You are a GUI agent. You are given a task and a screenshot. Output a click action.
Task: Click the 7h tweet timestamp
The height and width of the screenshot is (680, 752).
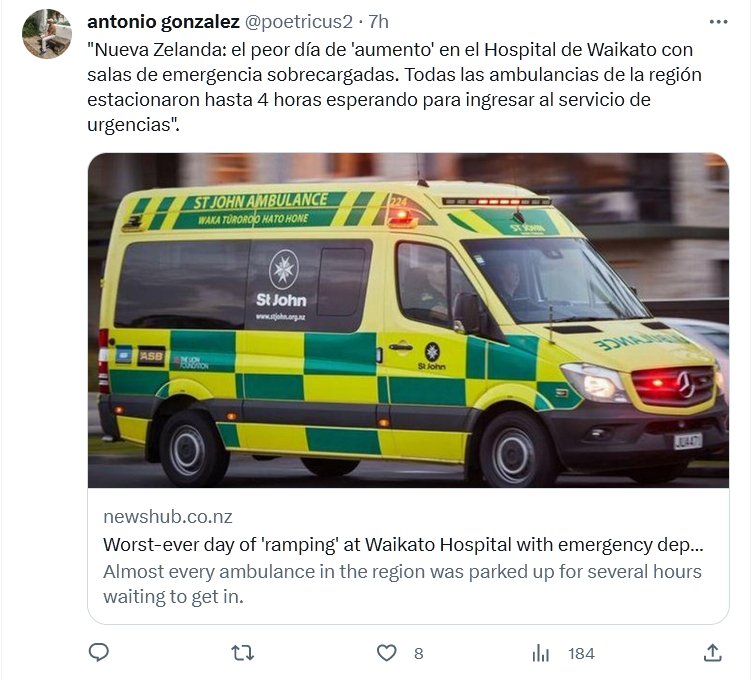pyautogui.click(x=378, y=22)
